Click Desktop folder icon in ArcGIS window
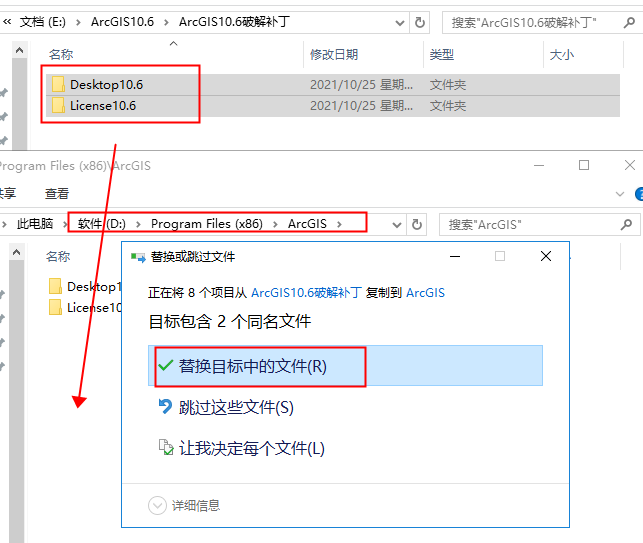643x543 pixels. tap(55, 286)
